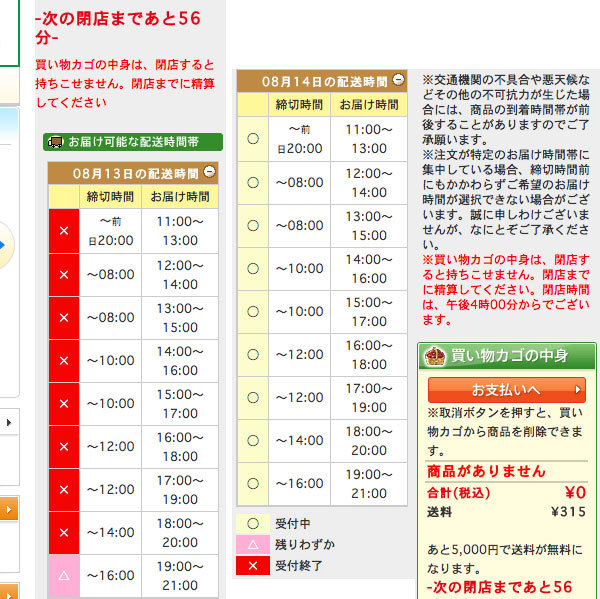Collapse the 08月13日の配送時間 table

click(209, 172)
